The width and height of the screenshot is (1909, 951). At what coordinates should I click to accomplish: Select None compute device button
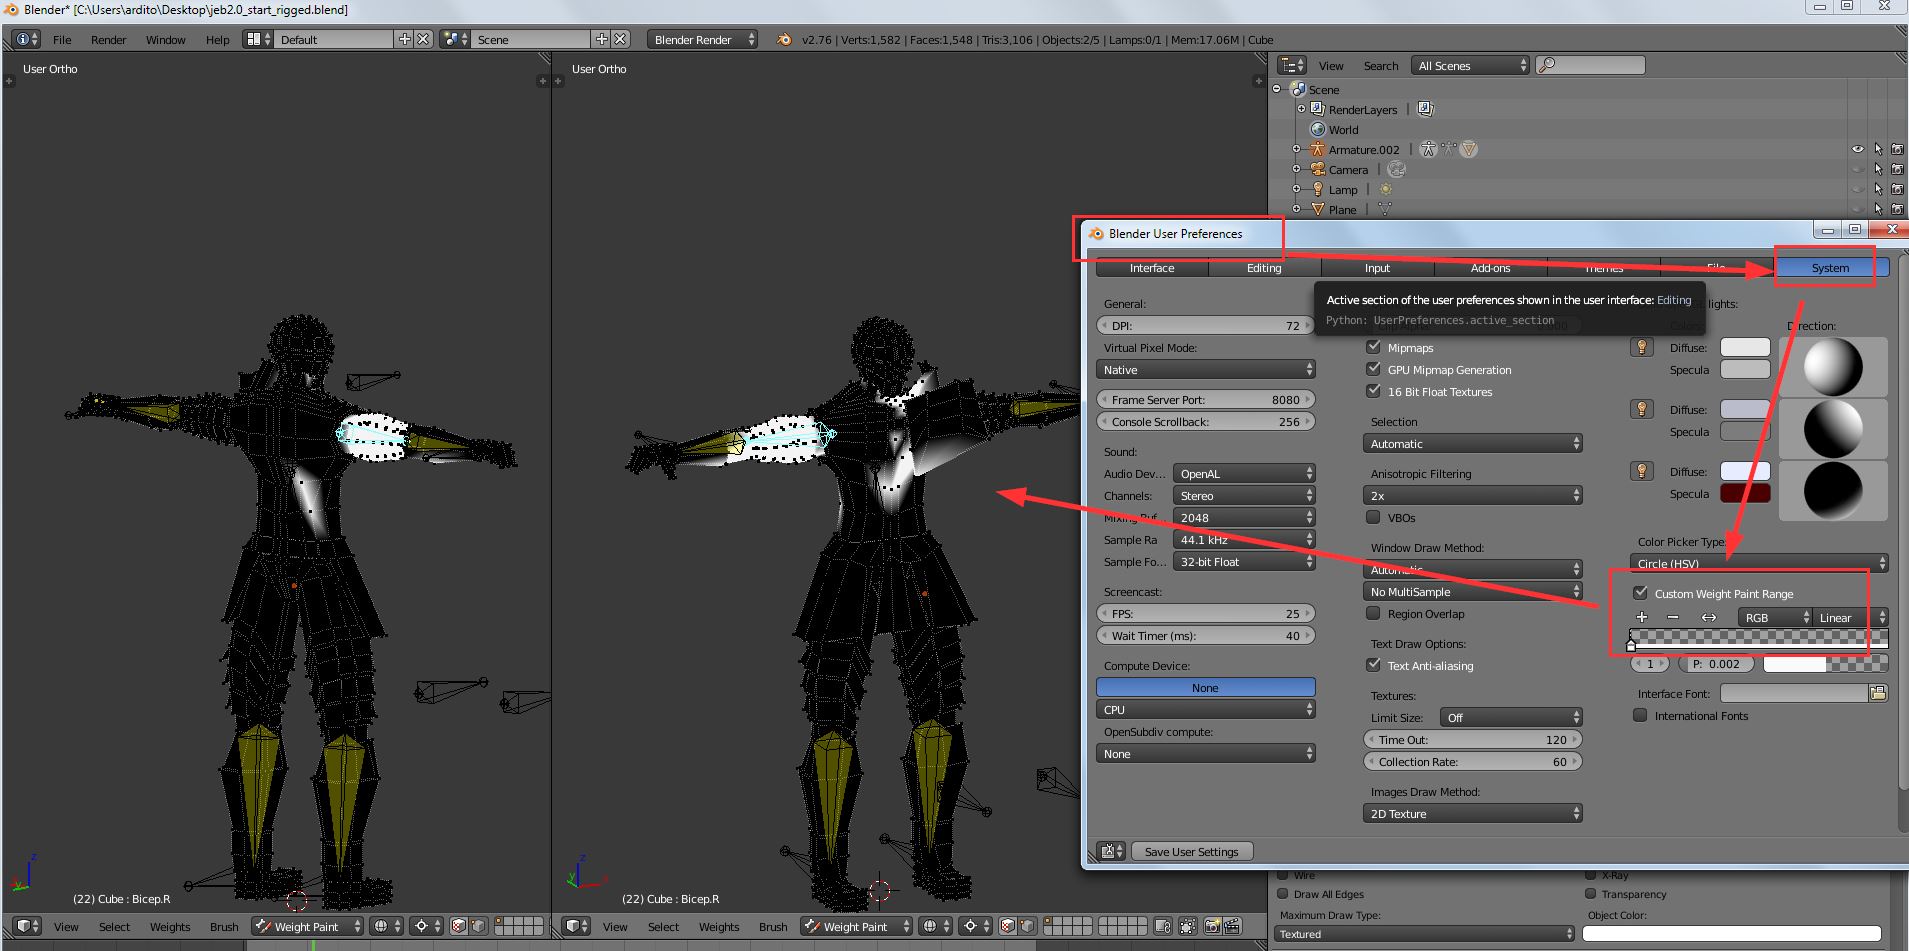click(x=1205, y=687)
